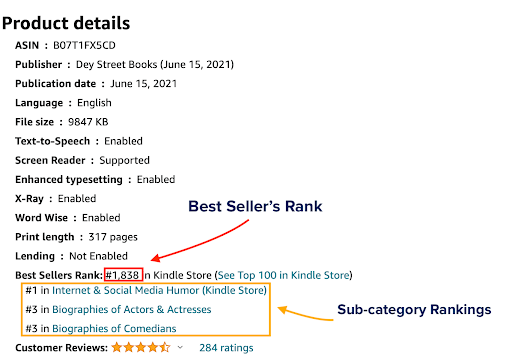512x360 pixels.
Task: Click the Dey Street Books publisher text
Action: [x=116, y=64]
